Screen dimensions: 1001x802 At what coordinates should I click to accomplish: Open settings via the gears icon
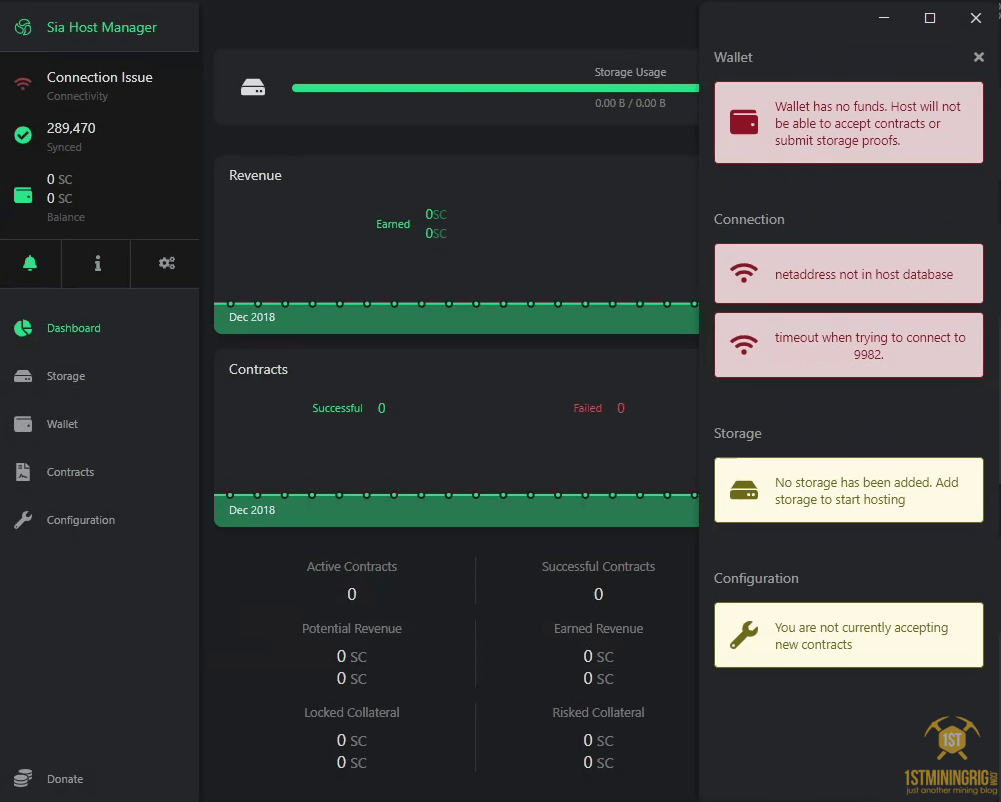coord(167,263)
